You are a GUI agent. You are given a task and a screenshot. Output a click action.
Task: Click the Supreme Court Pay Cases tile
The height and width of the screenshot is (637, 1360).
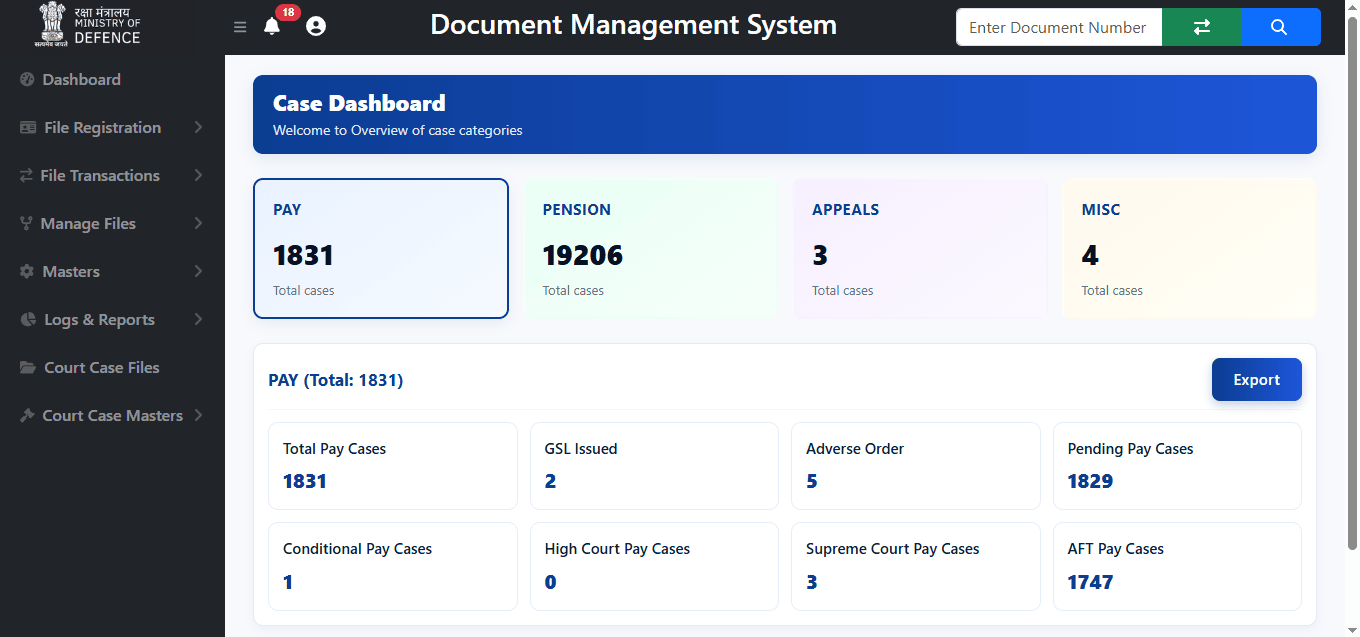916,566
